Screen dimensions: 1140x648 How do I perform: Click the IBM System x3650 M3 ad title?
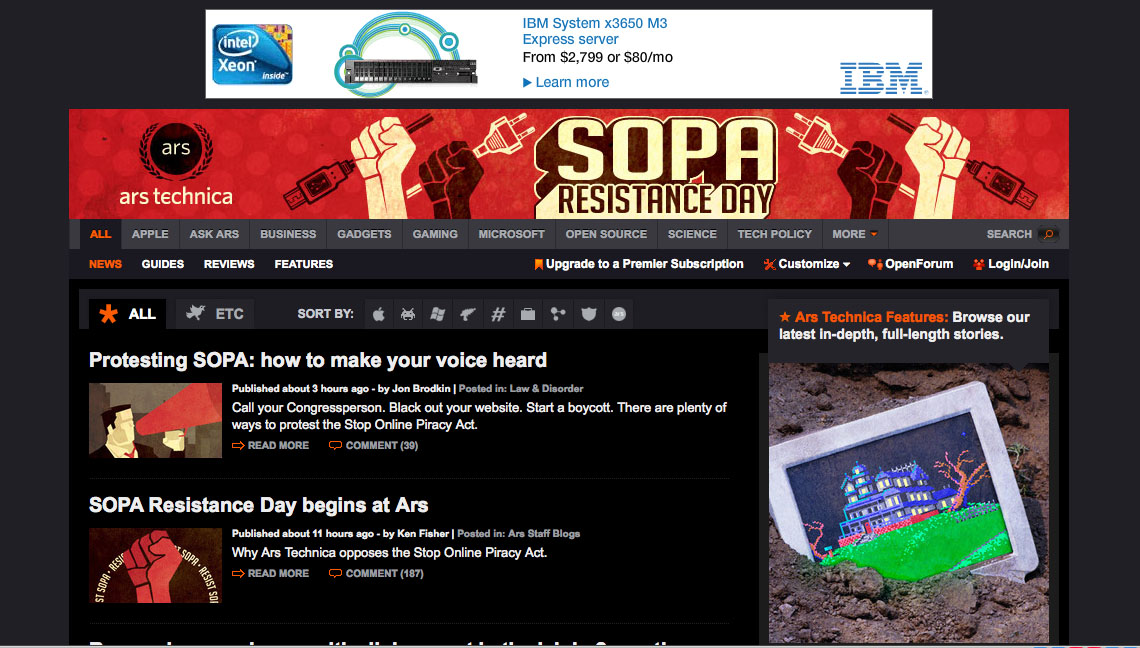pos(595,31)
